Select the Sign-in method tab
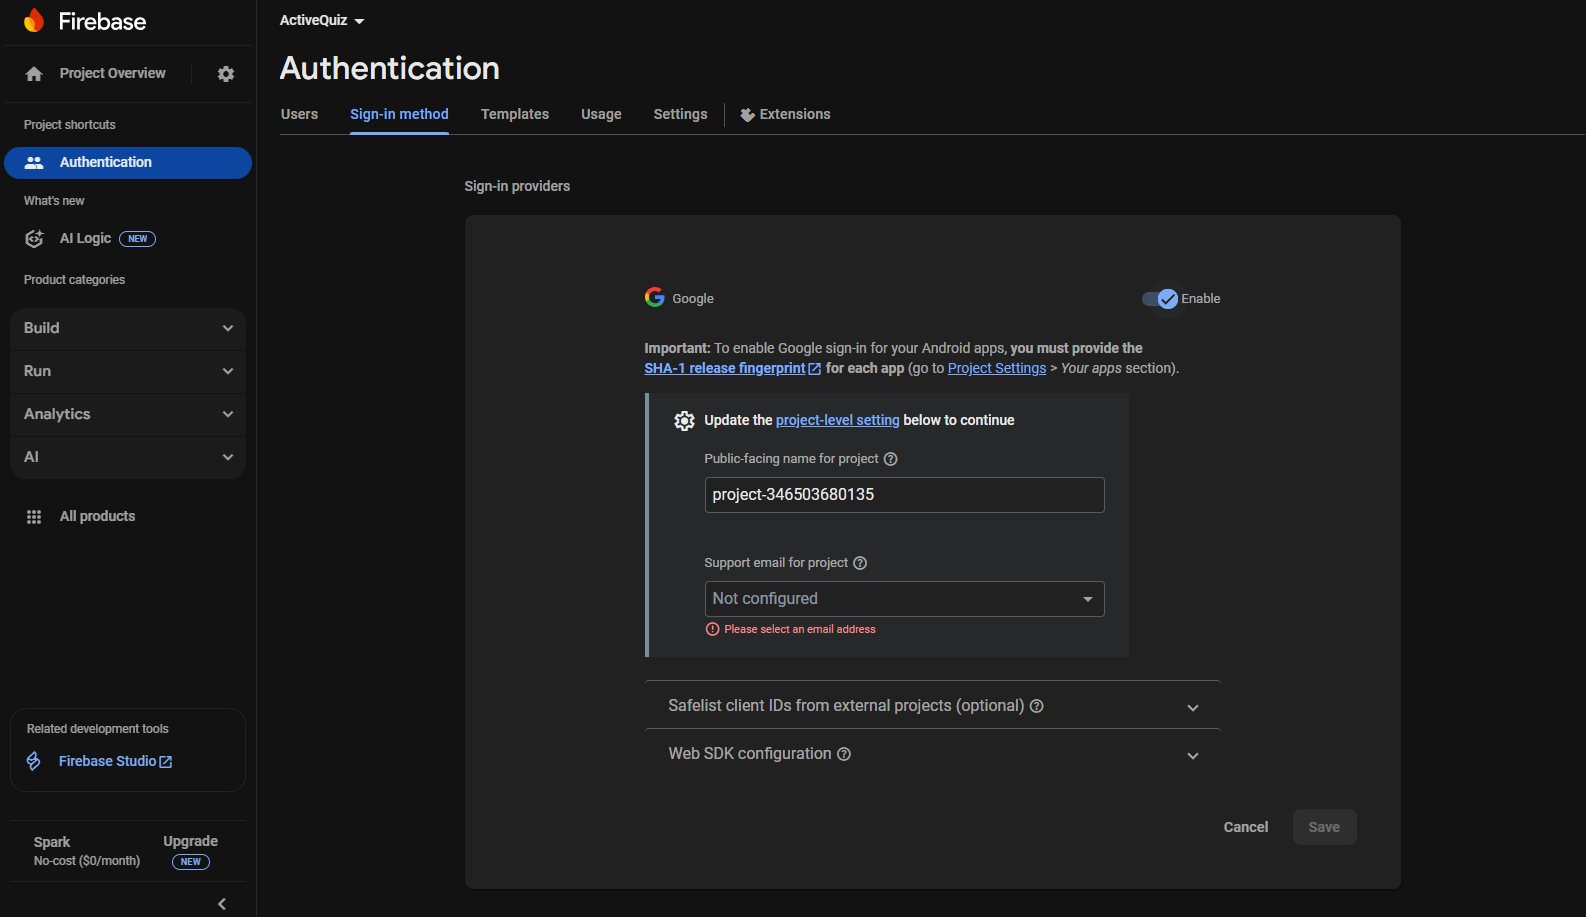 [x=399, y=114]
